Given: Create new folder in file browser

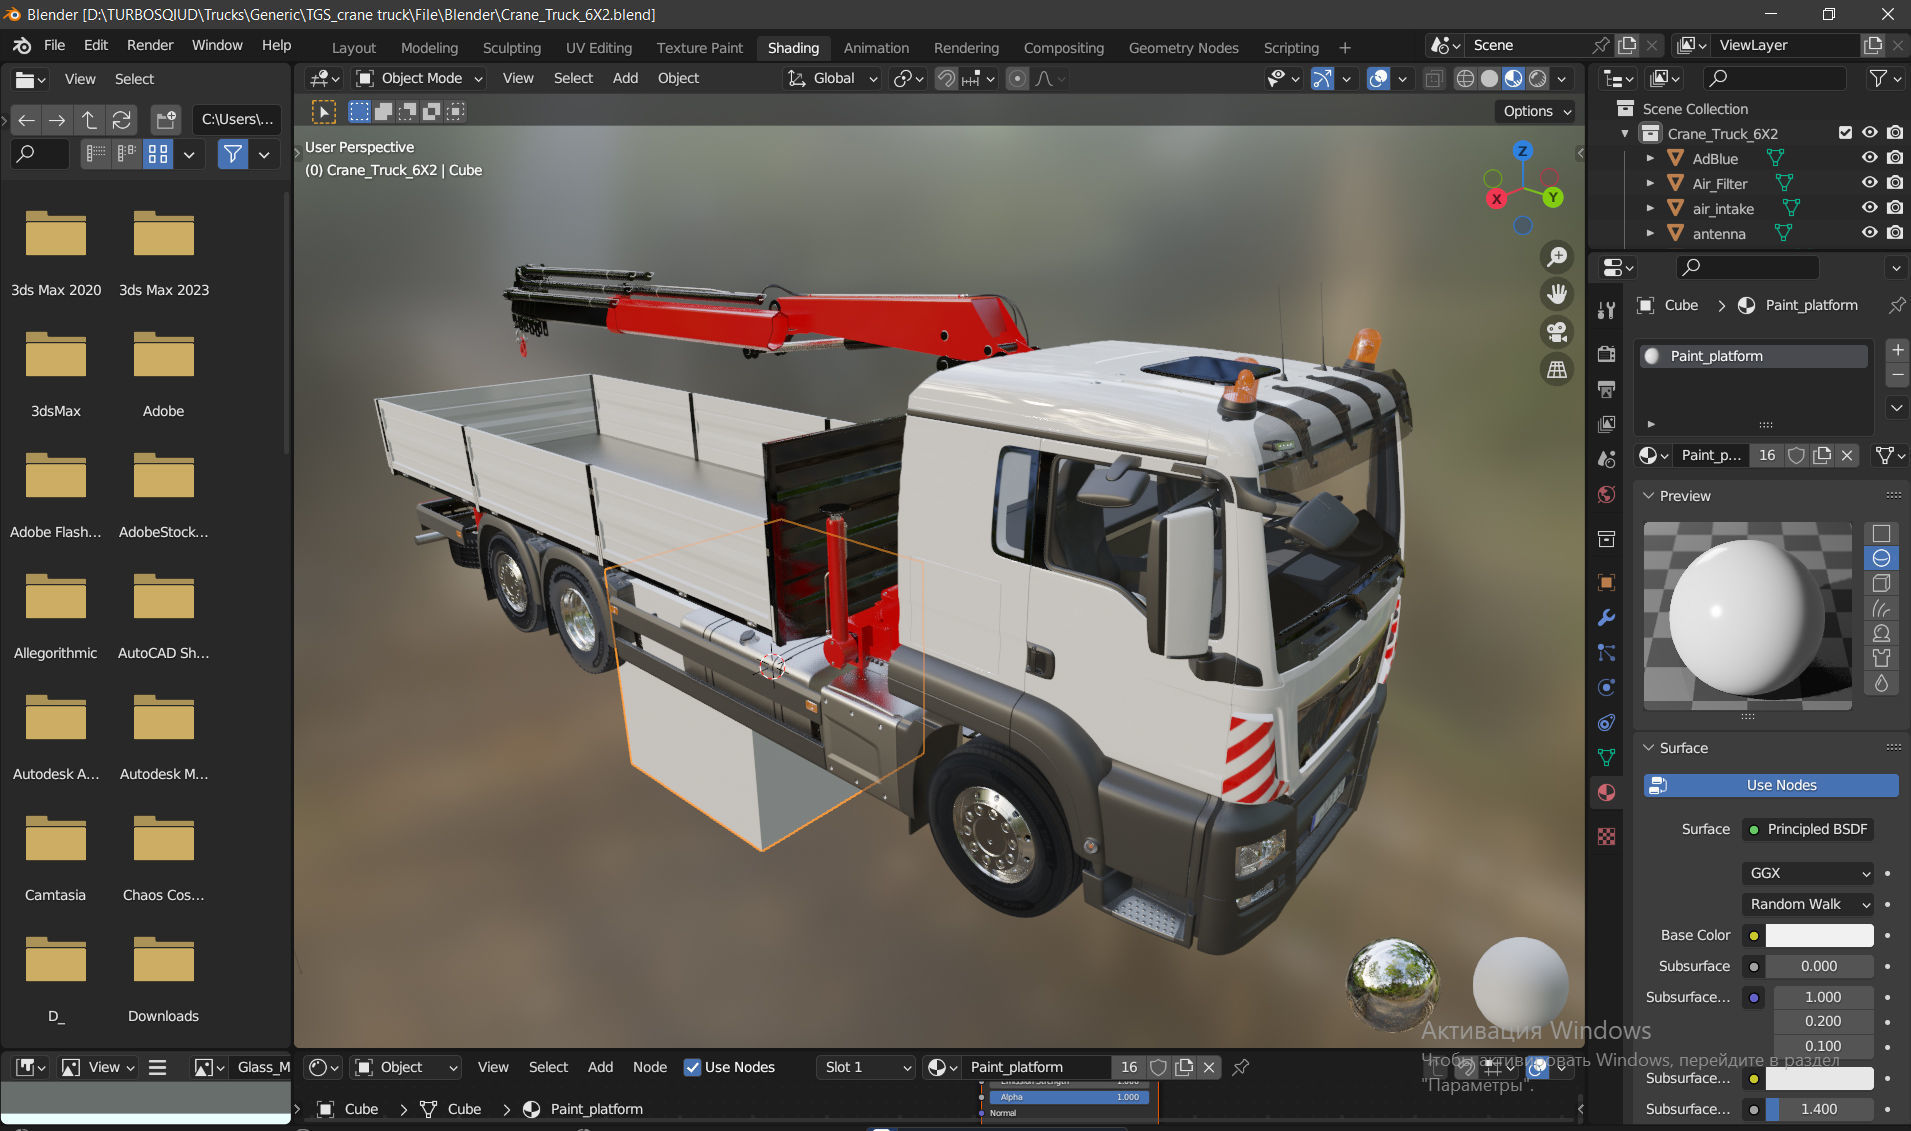Looking at the screenshot, I should pos(165,120).
